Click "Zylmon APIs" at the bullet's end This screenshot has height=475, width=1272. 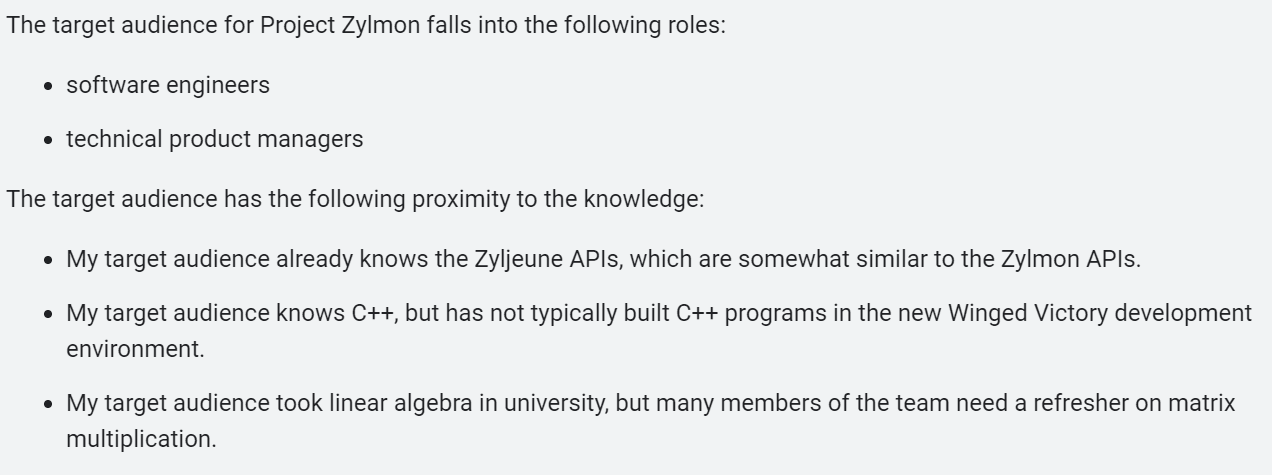(x=1069, y=259)
